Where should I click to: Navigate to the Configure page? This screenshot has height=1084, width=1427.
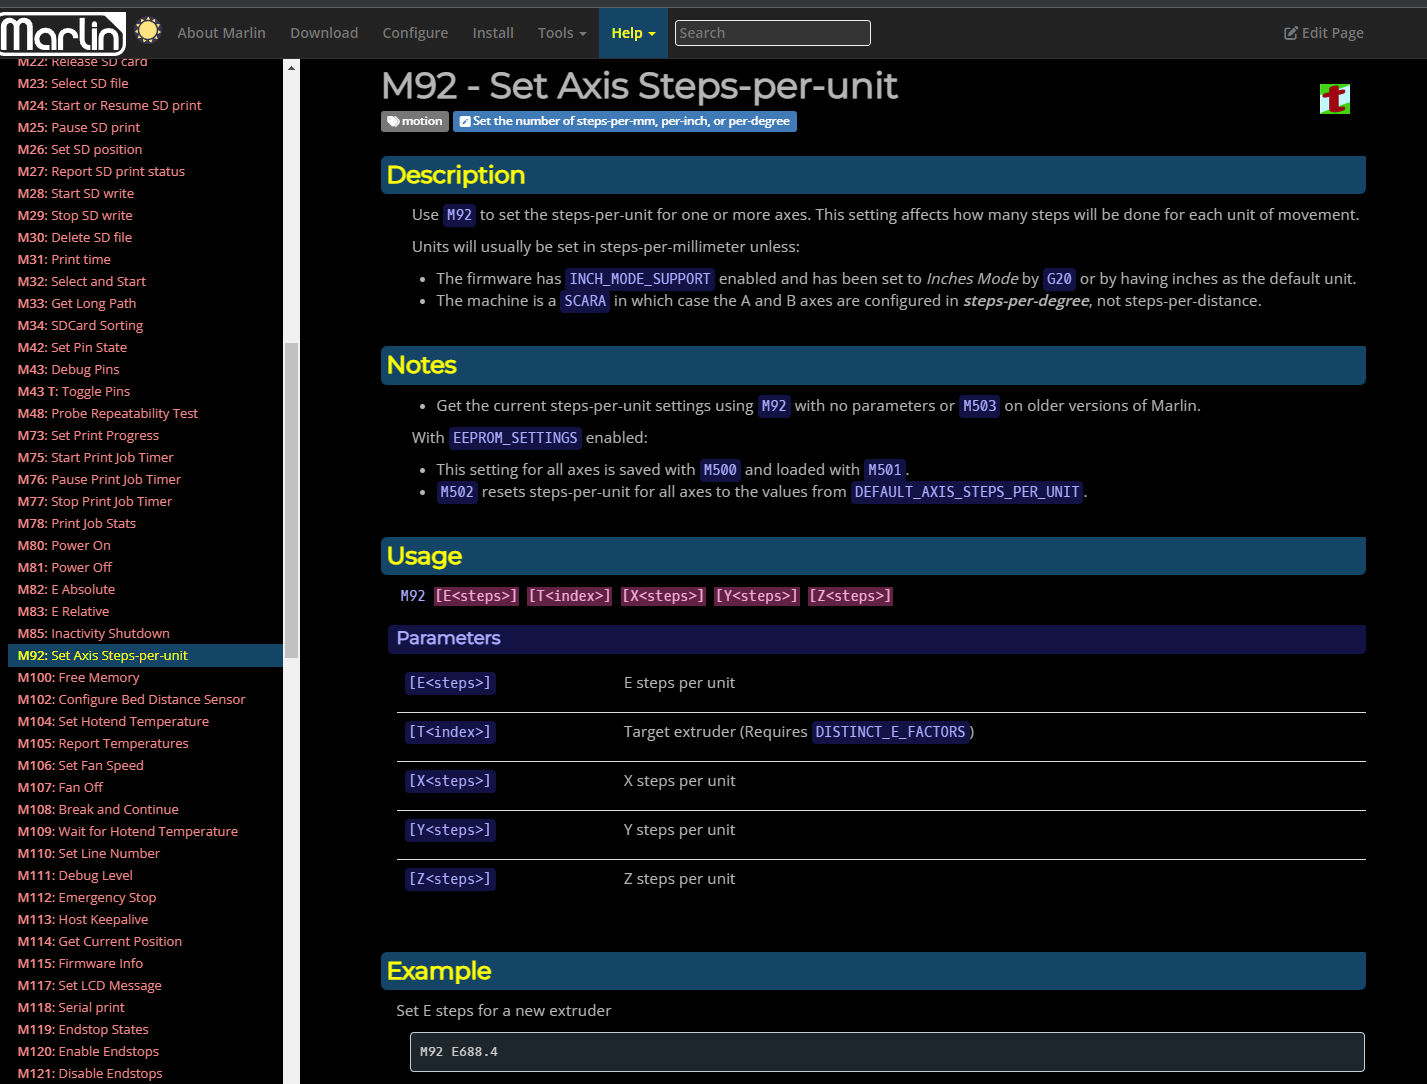415,33
